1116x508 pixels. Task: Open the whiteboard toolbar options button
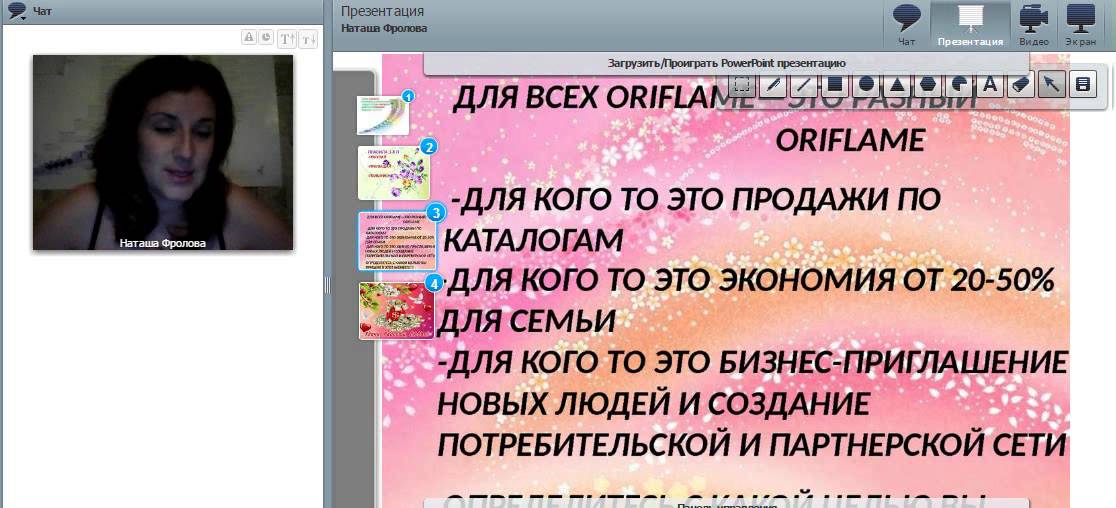coord(1083,85)
